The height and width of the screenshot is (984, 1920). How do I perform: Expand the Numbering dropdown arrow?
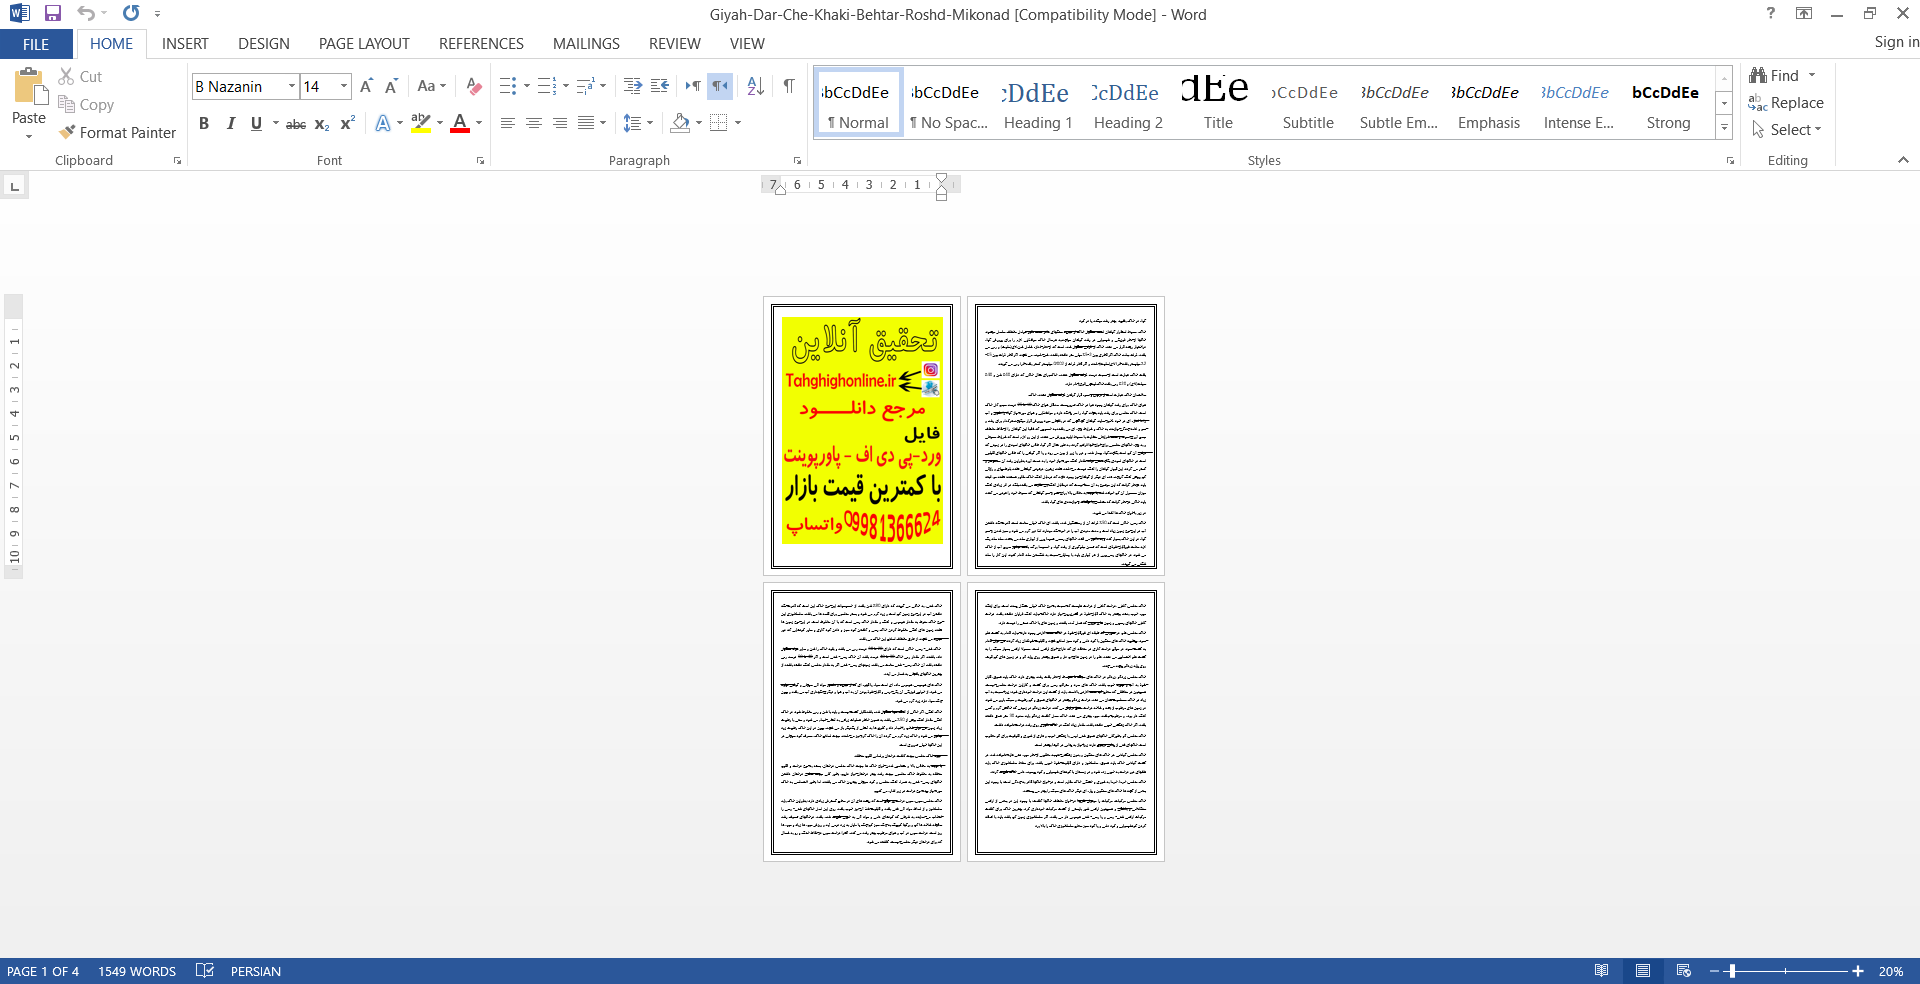pyautogui.click(x=566, y=86)
